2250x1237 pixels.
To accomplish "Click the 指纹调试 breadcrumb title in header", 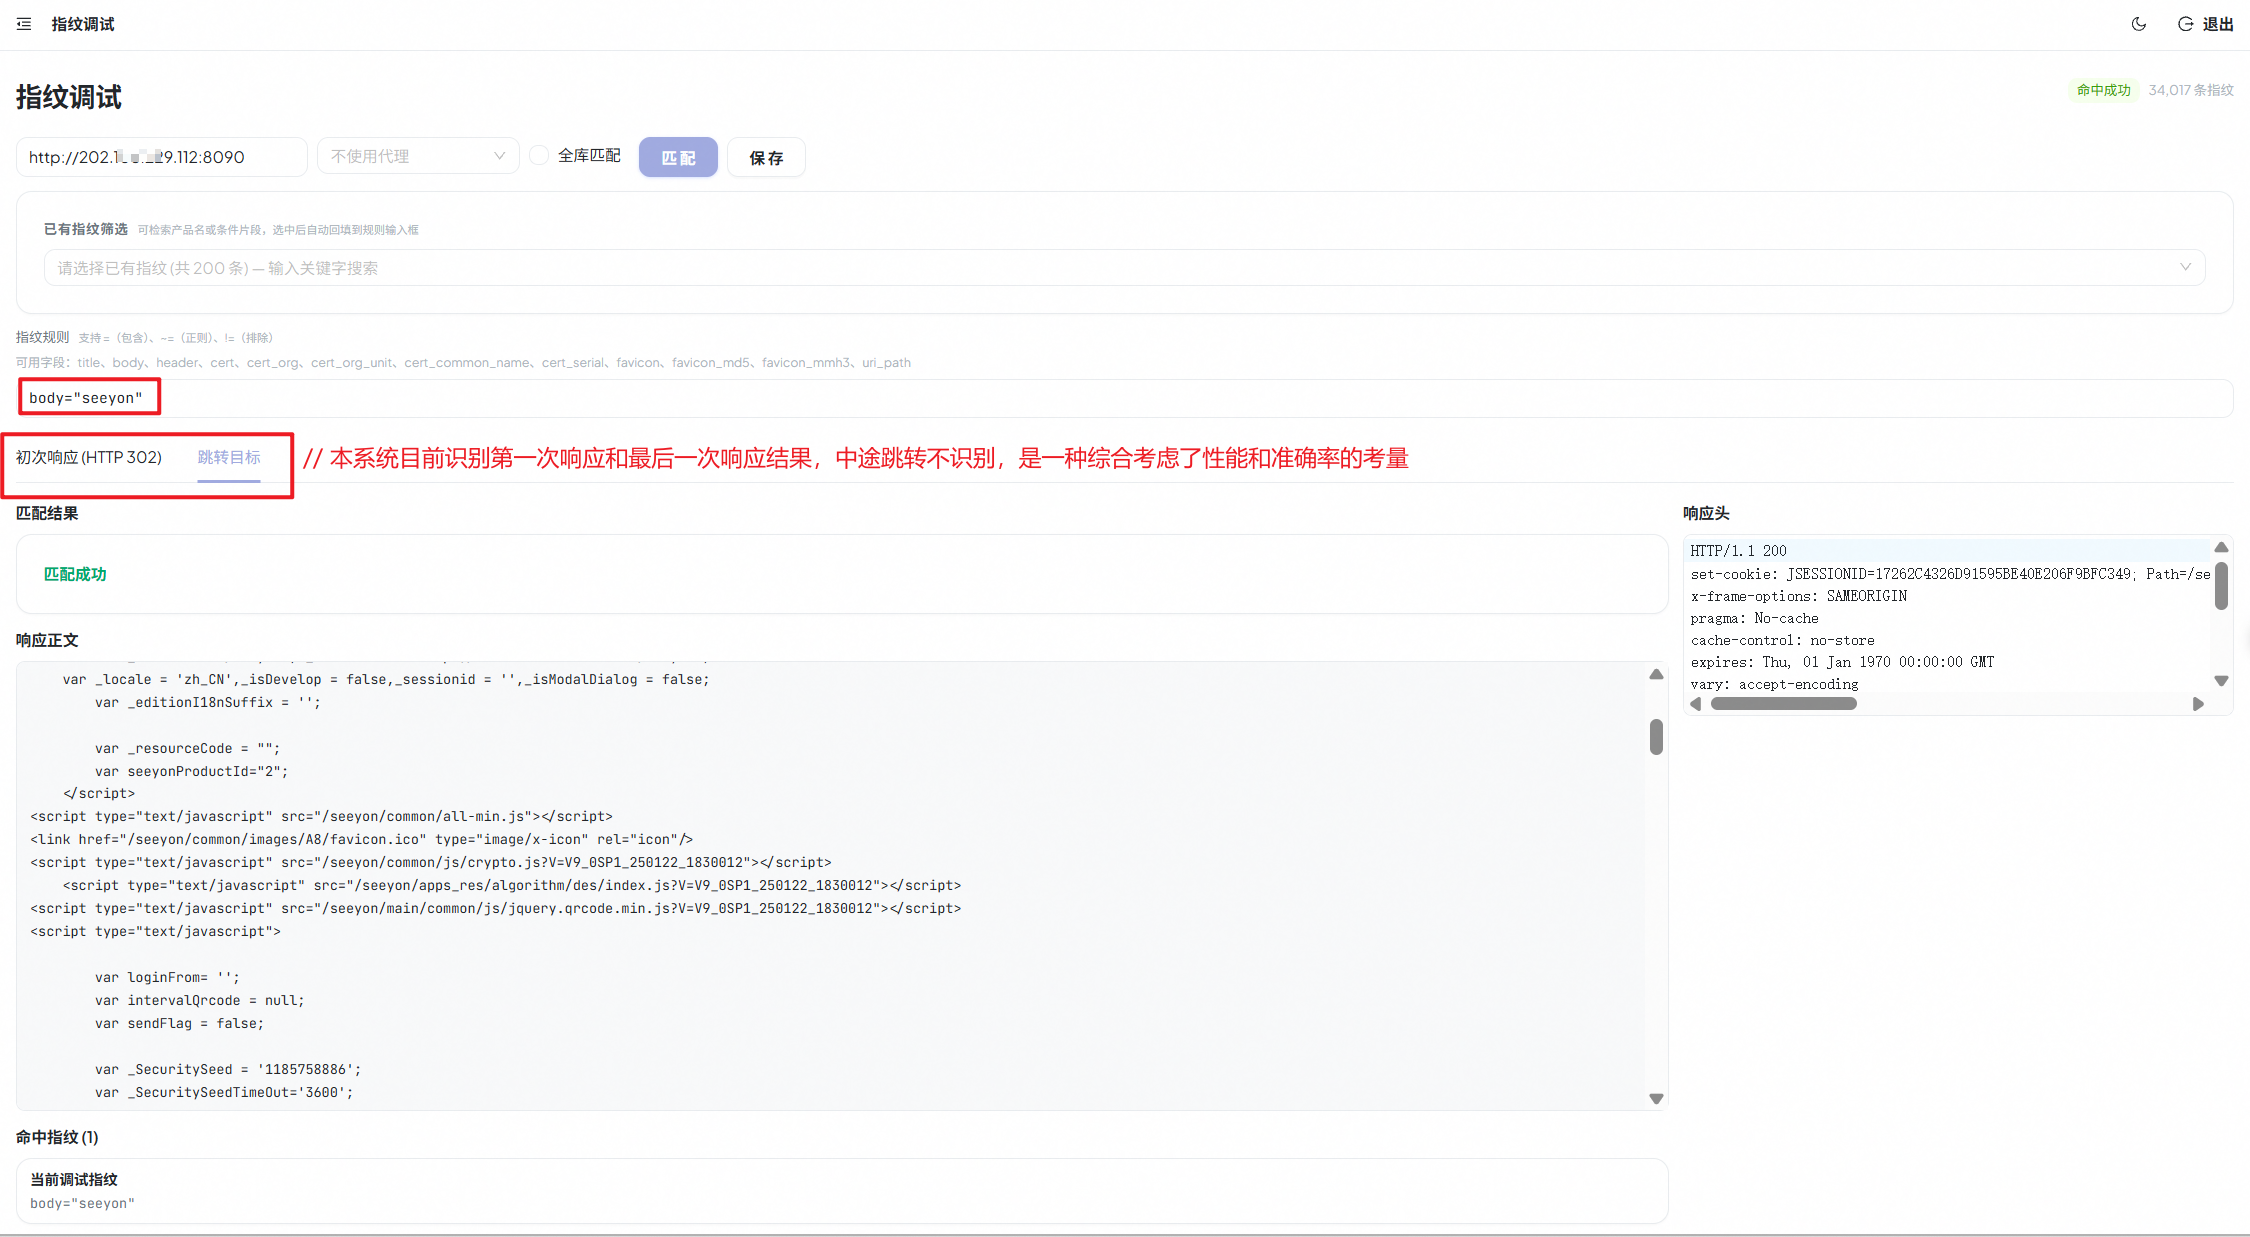I will tap(83, 24).
